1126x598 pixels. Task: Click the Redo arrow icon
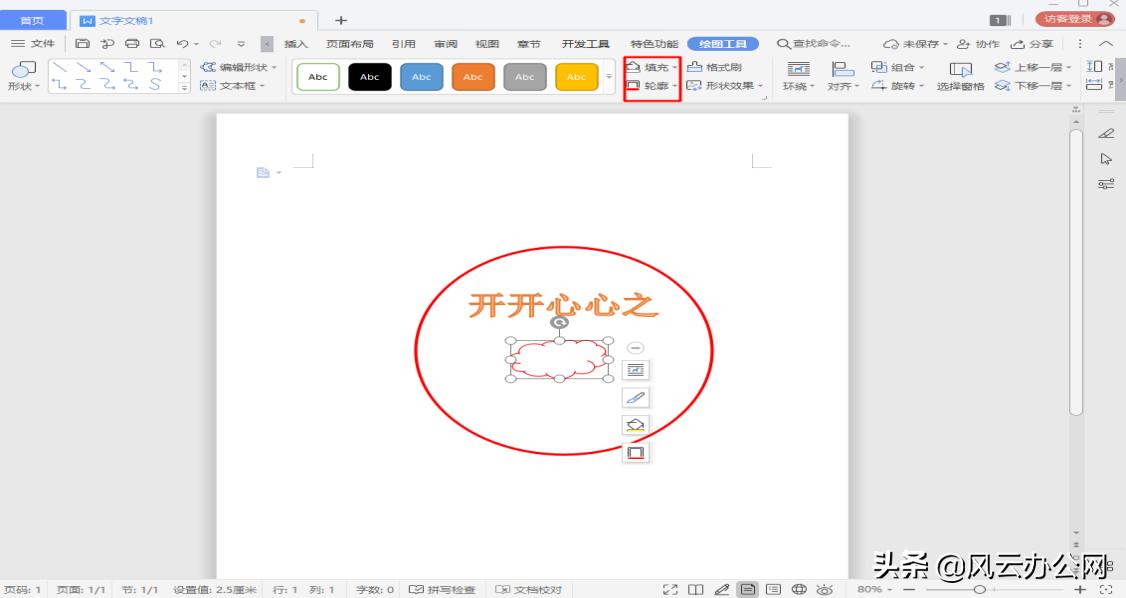(x=215, y=44)
